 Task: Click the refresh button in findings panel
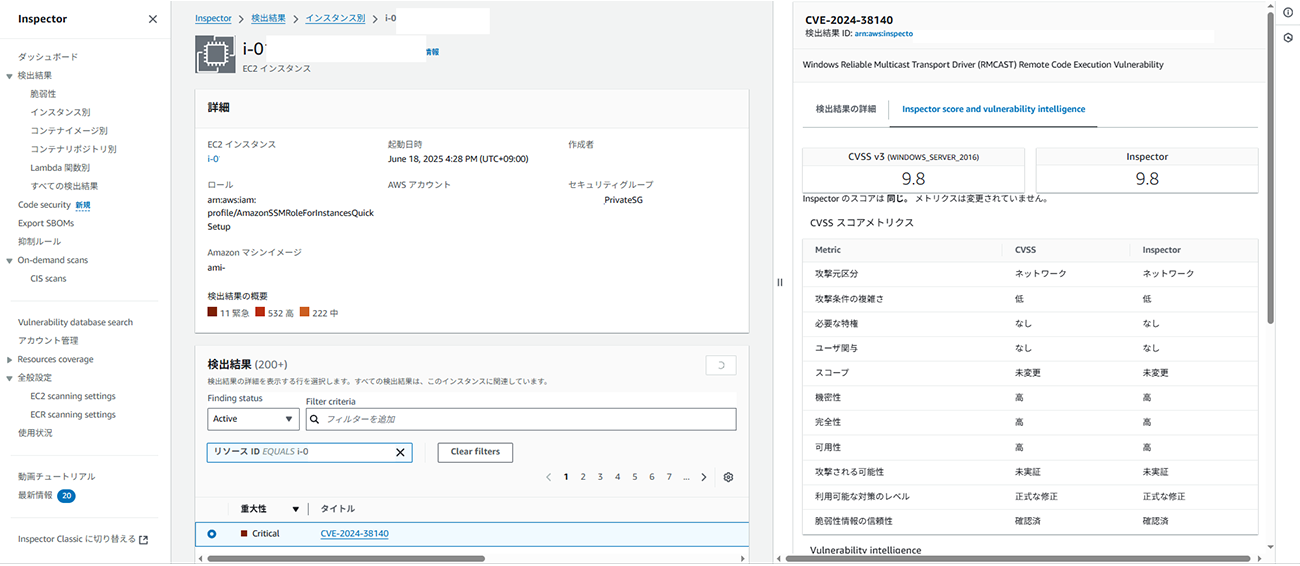pos(720,366)
